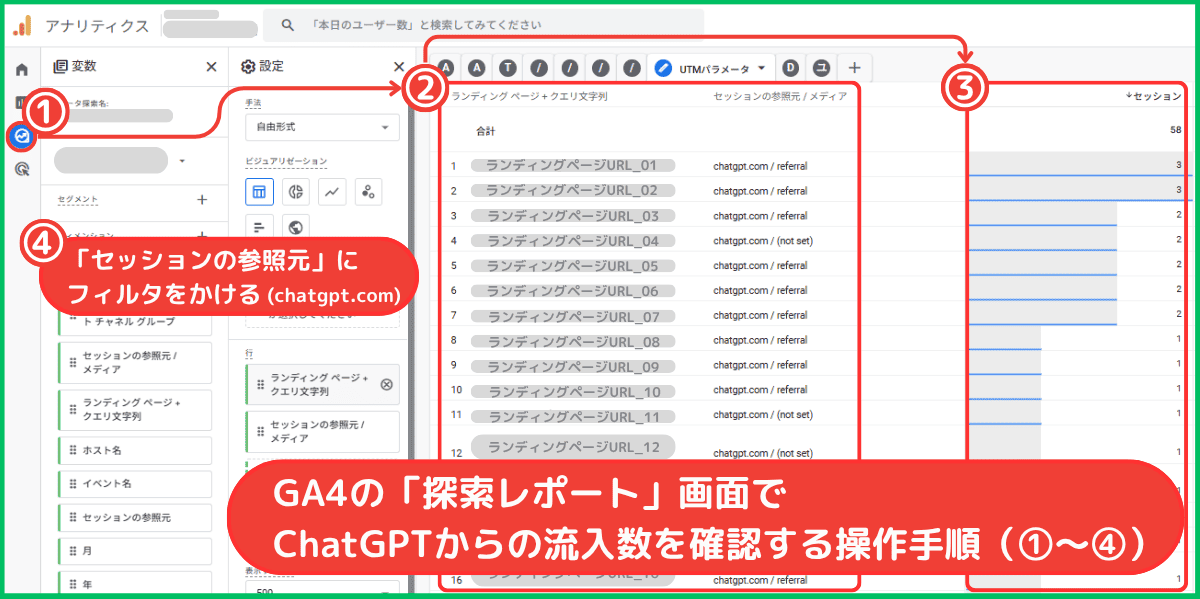Screen dimensions: 1200x599
Task: Remove ランディング ページ row chip
Action: click(x=387, y=385)
